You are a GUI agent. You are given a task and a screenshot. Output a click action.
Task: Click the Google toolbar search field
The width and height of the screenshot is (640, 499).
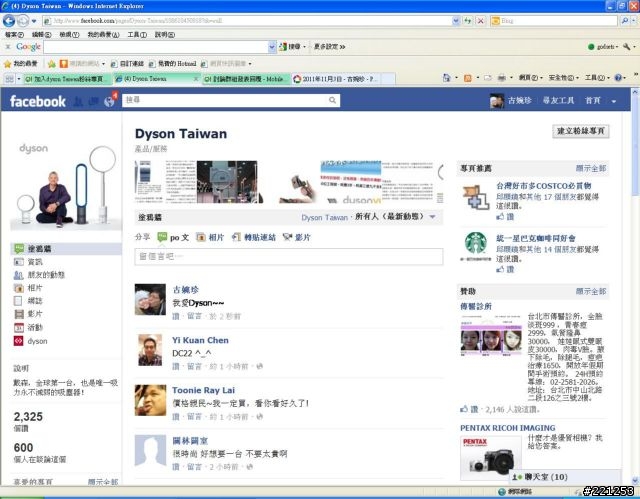pyautogui.click(x=156, y=47)
